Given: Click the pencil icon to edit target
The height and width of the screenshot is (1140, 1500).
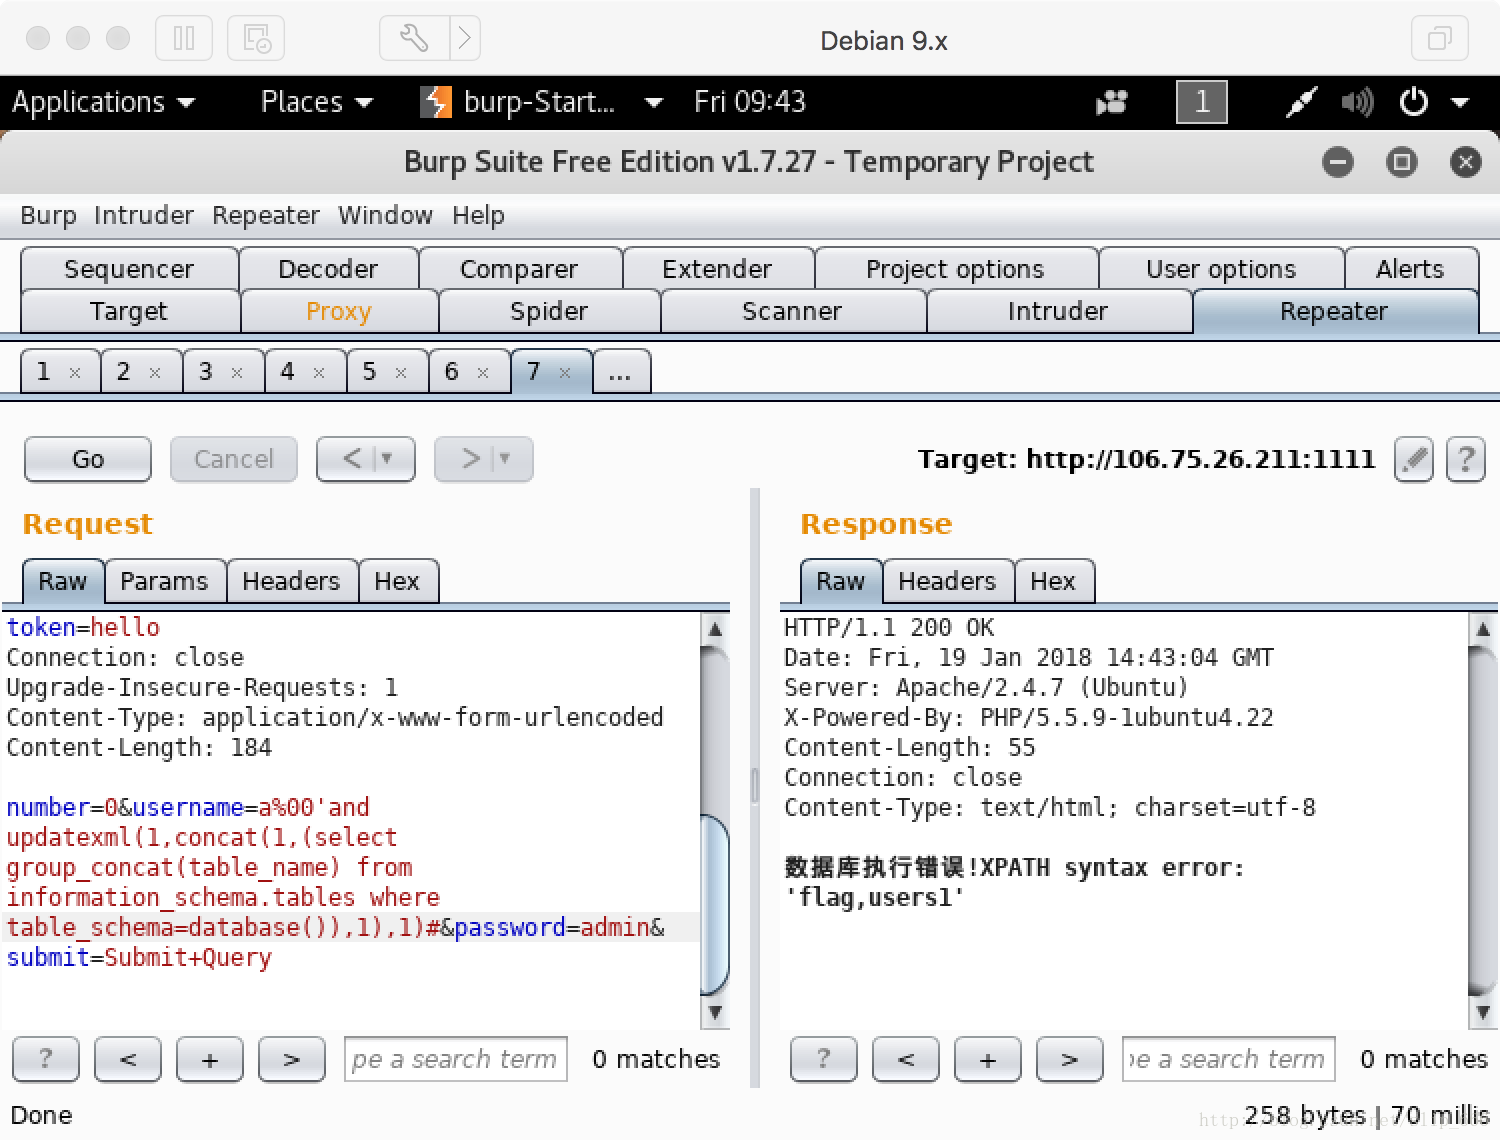Looking at the screenshot, I should tap(1414, 460).
